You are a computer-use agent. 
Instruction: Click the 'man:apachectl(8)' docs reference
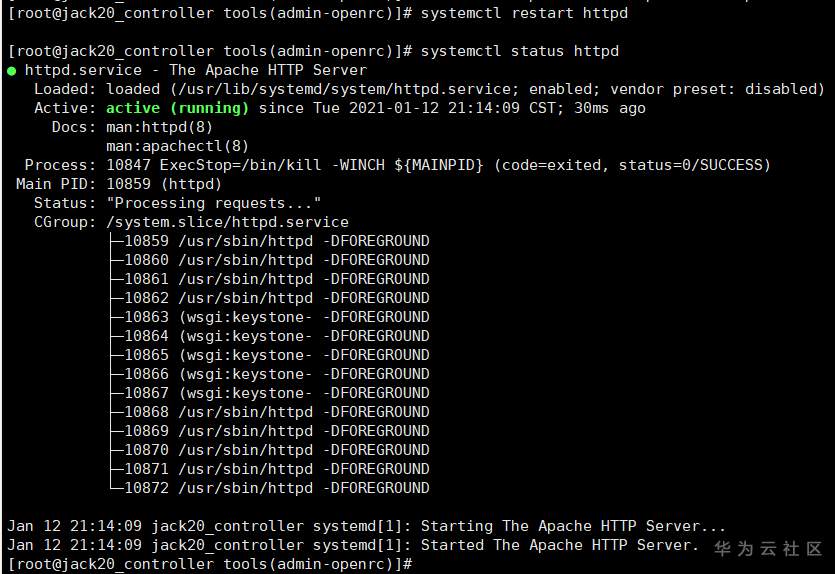(177, 146)
